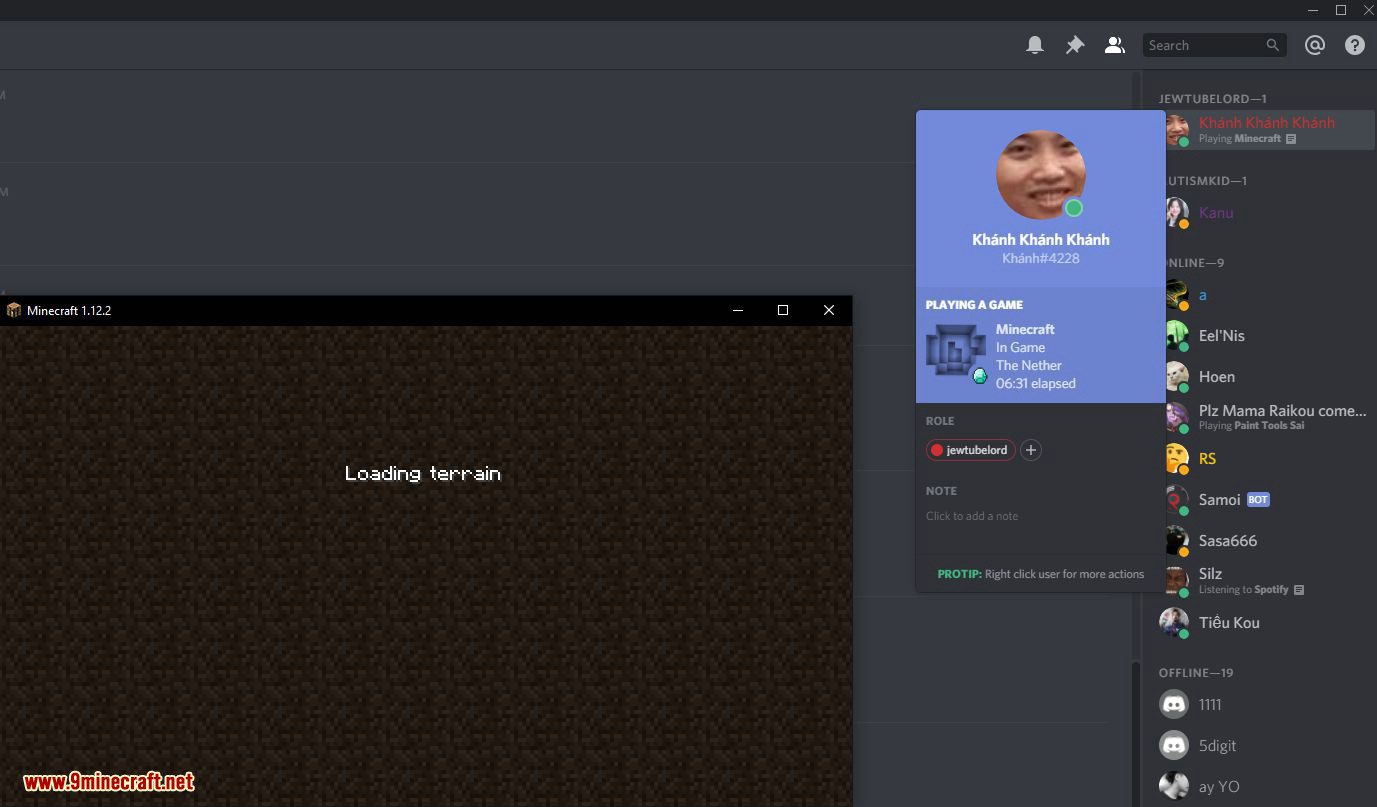Click the search magnifier icon
Image resolution: width=1377 pixels, height=807 pixels.
pos(1273,45)
